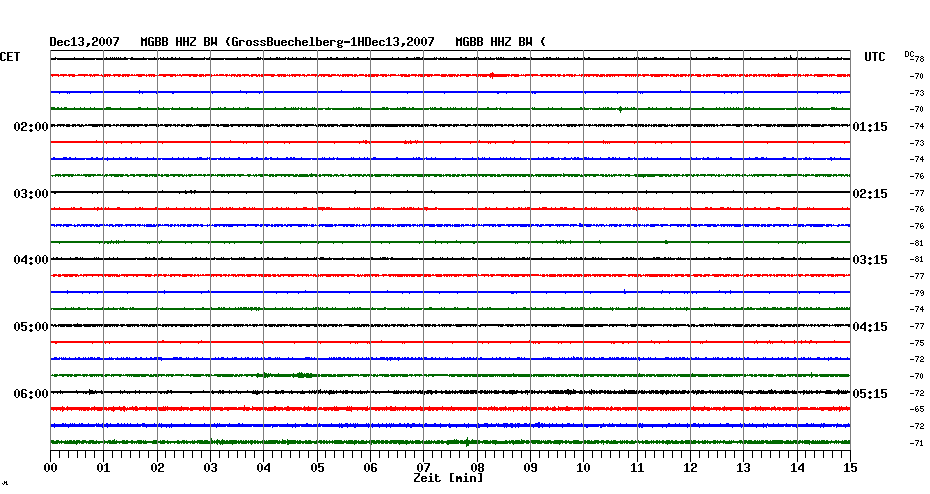Select the 03:00 CET time label
The height and width of the screenshot is (494, 930).
[x=31, y=194]
